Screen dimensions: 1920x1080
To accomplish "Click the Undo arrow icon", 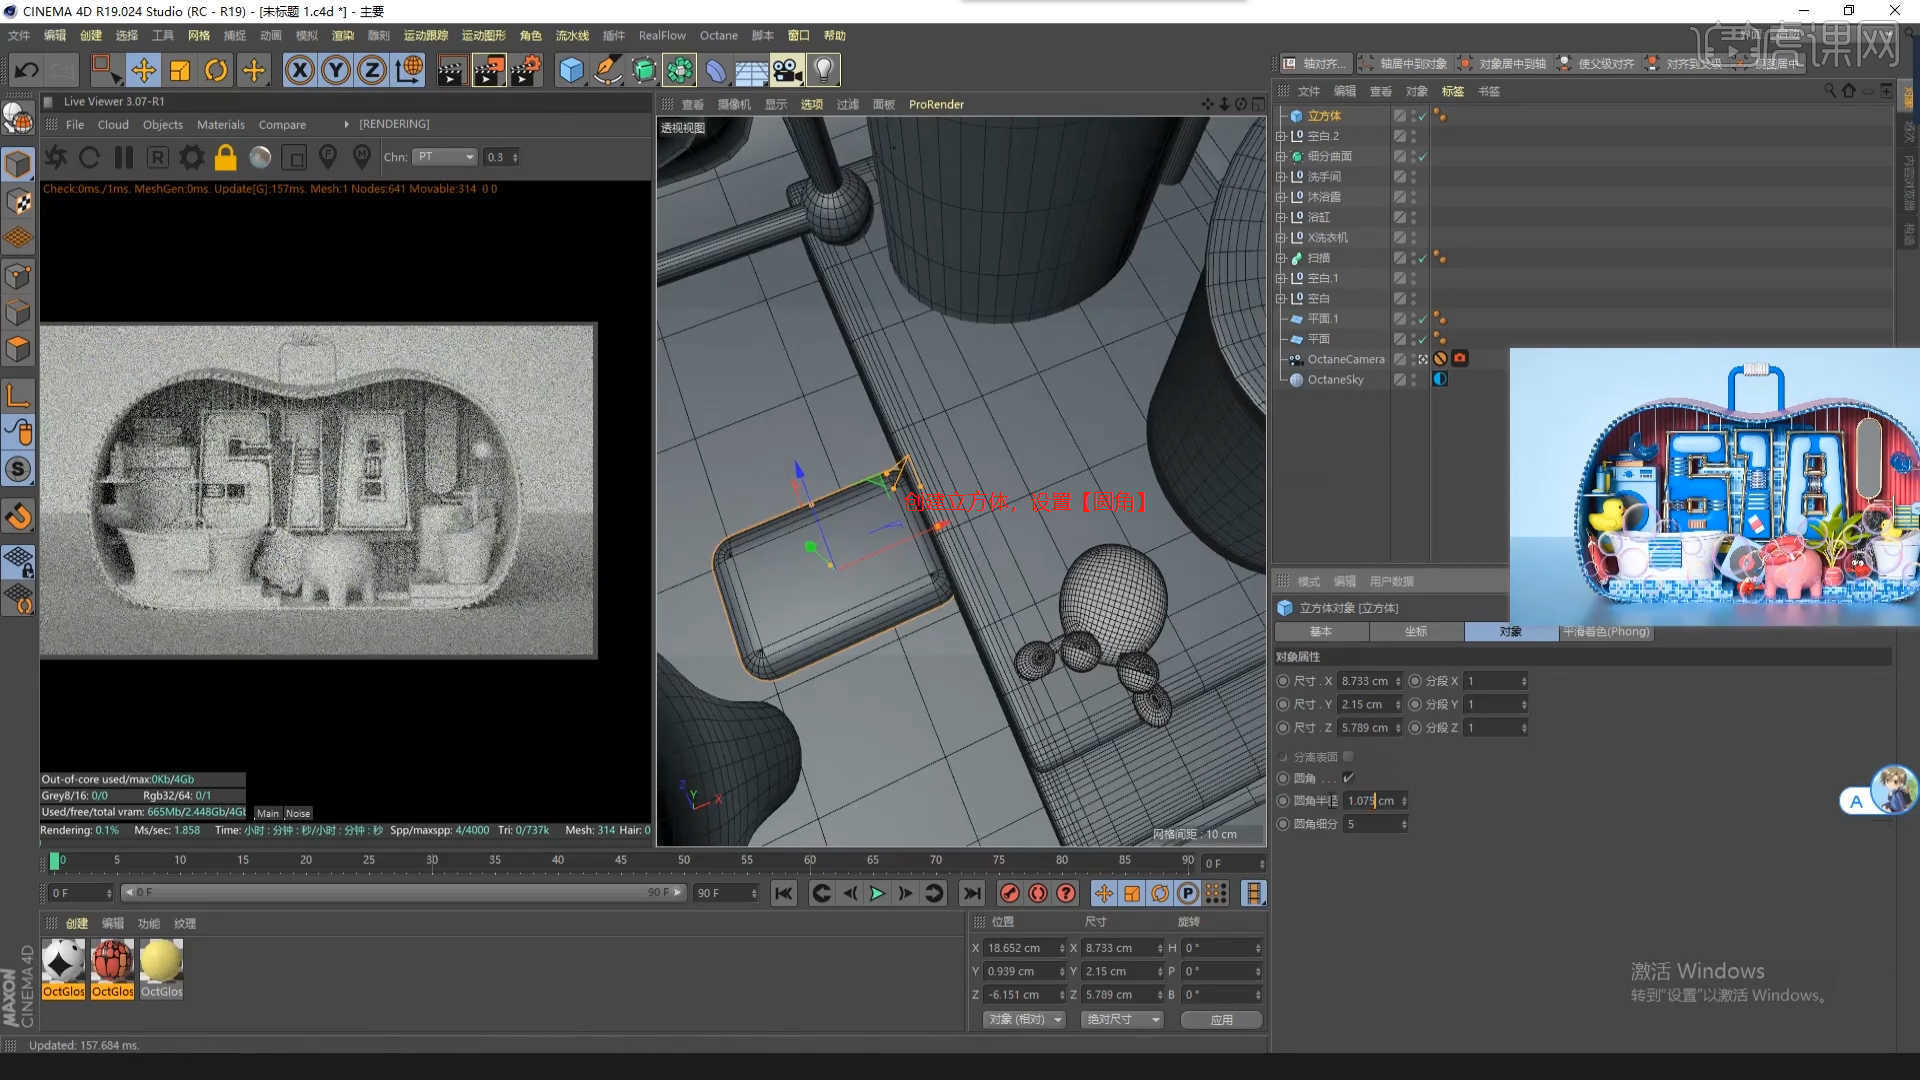I will point(27,70).
